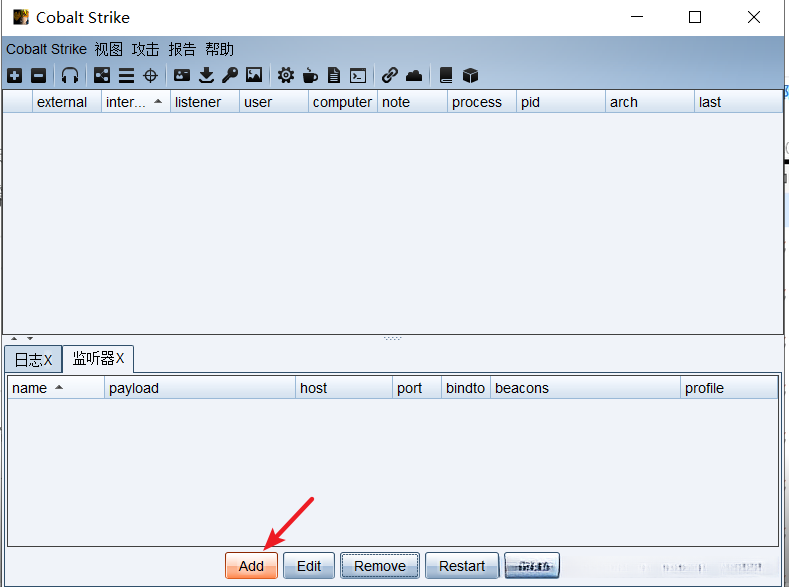Open the 视图 menu
Viewport: 789px width, 587px height.
pos(109,49)
